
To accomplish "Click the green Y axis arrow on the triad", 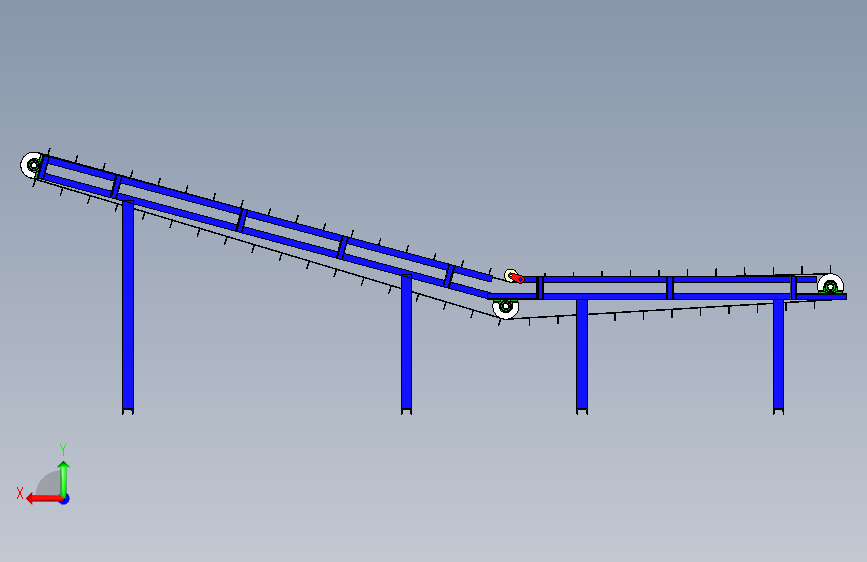I will (64, 478).
